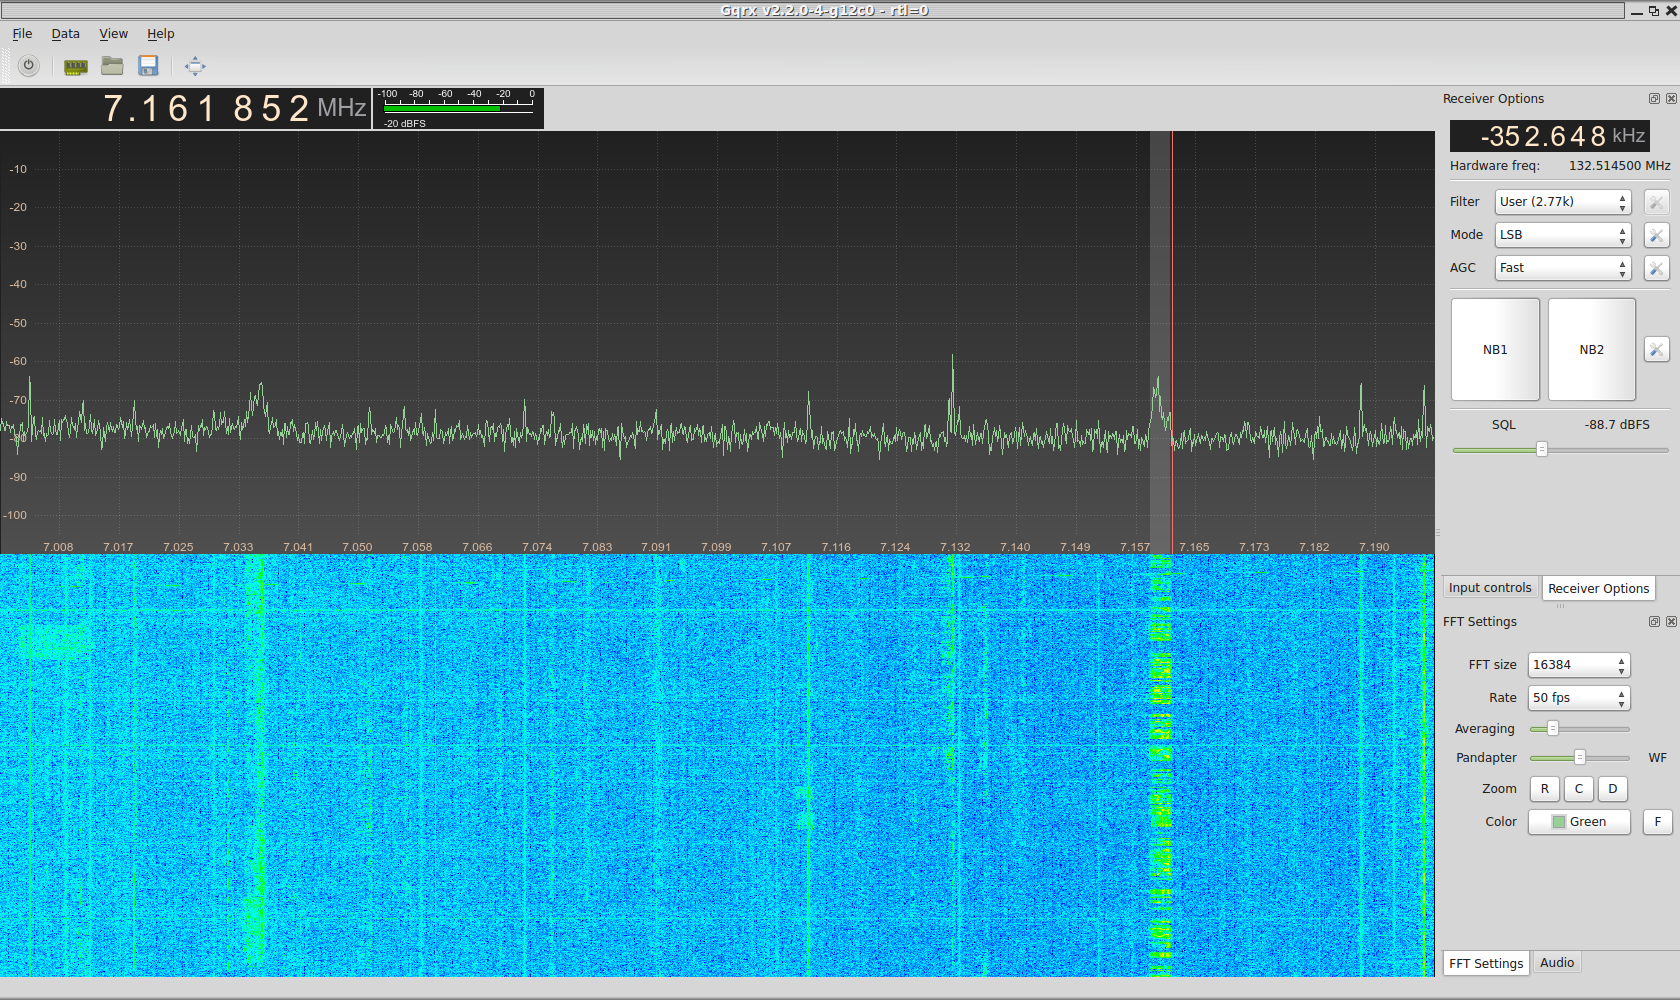Viewport: 1680px width, 1000px height.
Task: Toggle the NB1 noise blanker
Action: (x=1495, y=349)
